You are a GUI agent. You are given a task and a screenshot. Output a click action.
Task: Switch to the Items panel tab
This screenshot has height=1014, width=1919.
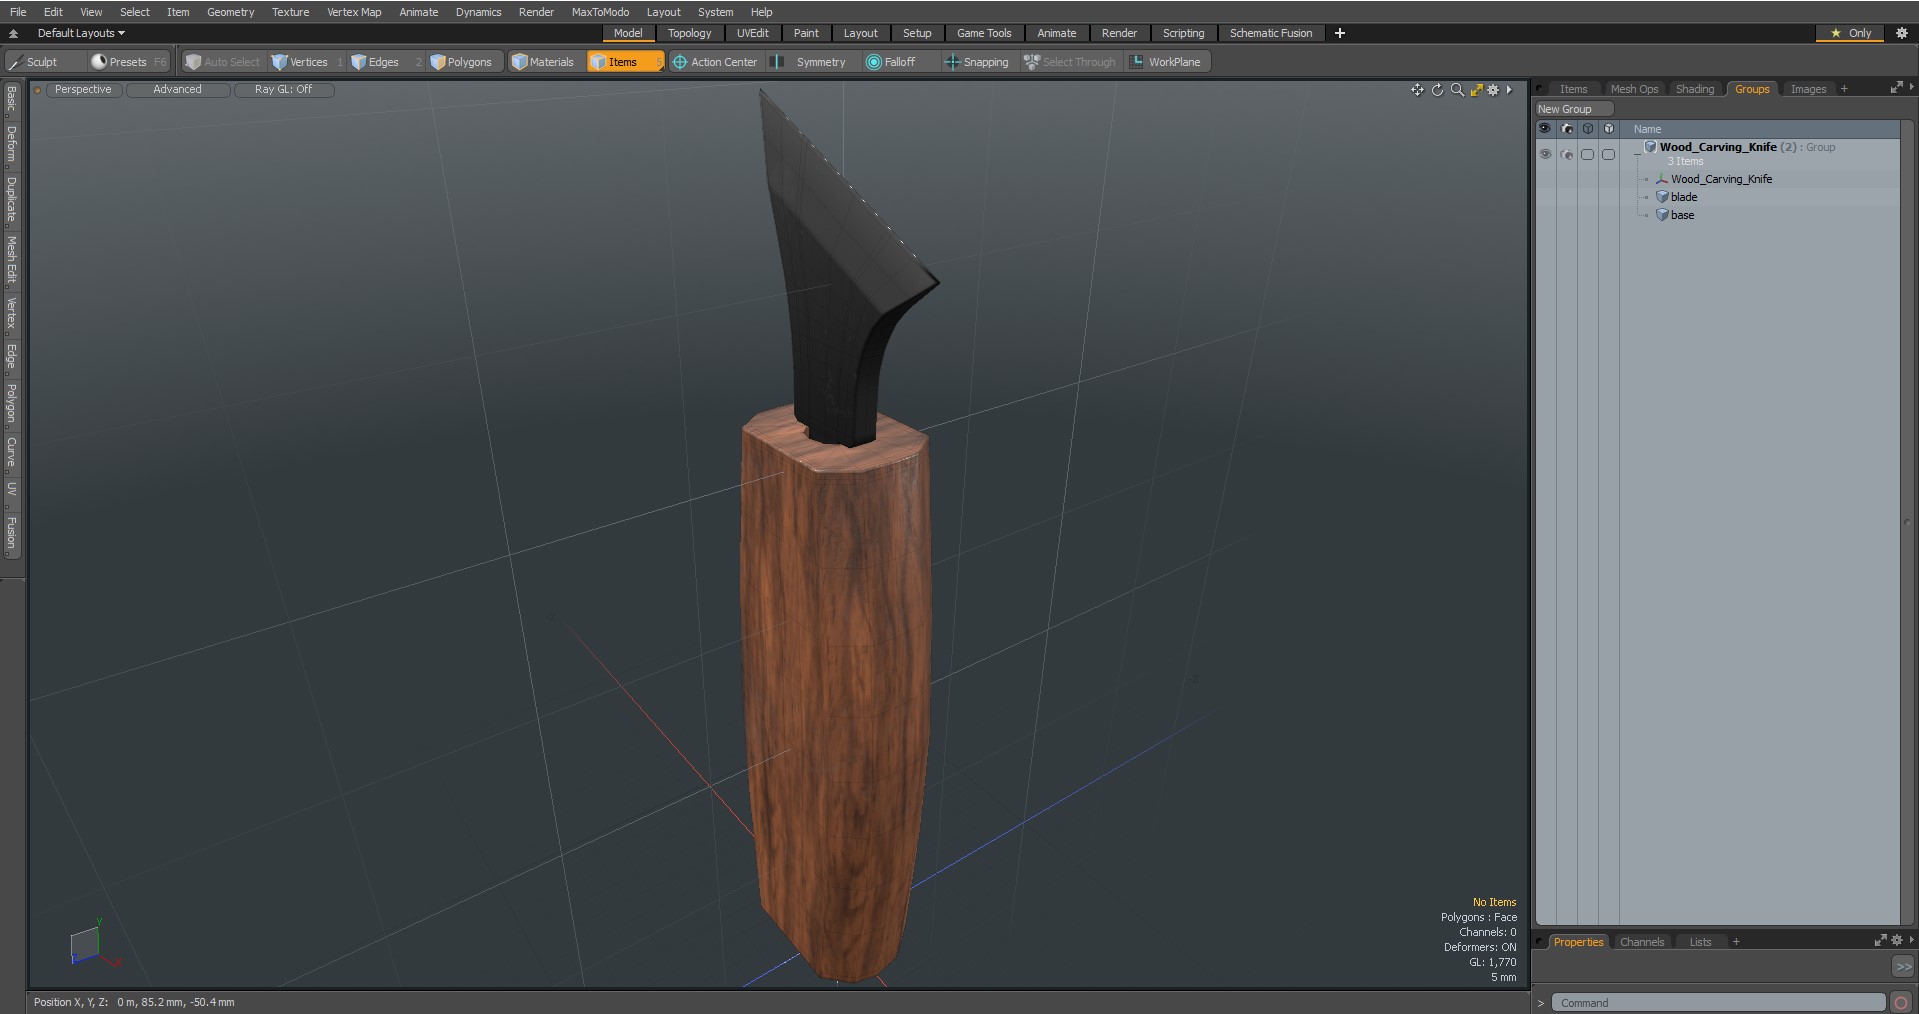tap(1573, 89)
